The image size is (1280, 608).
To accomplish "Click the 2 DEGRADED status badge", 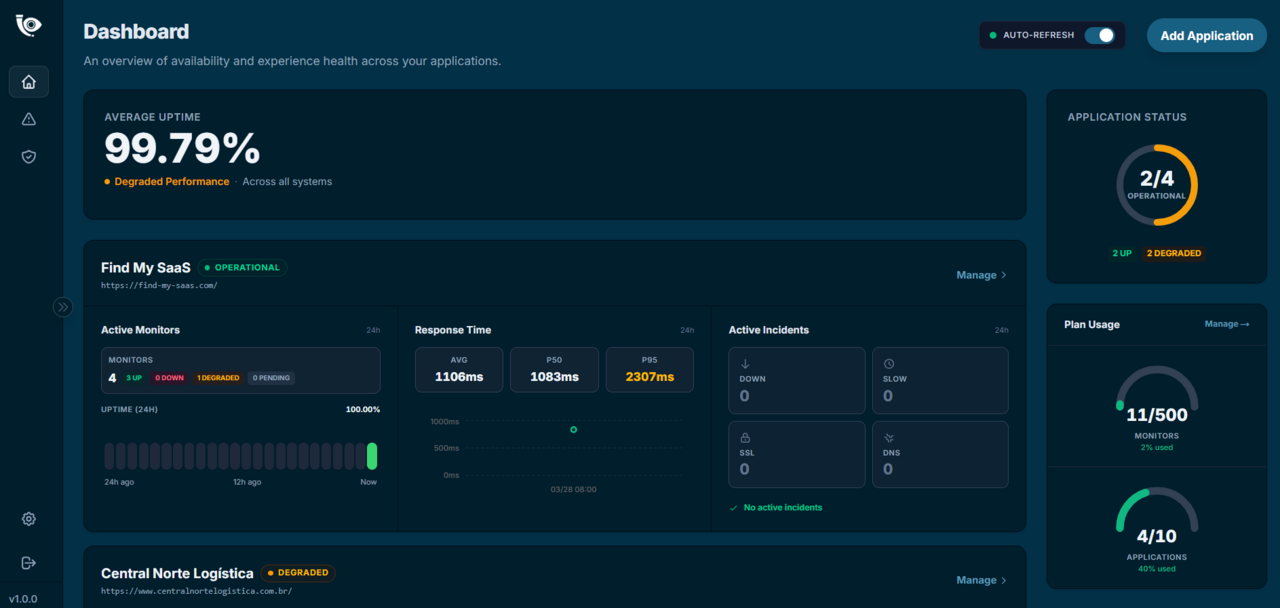I will click(x=1174, y=254).
